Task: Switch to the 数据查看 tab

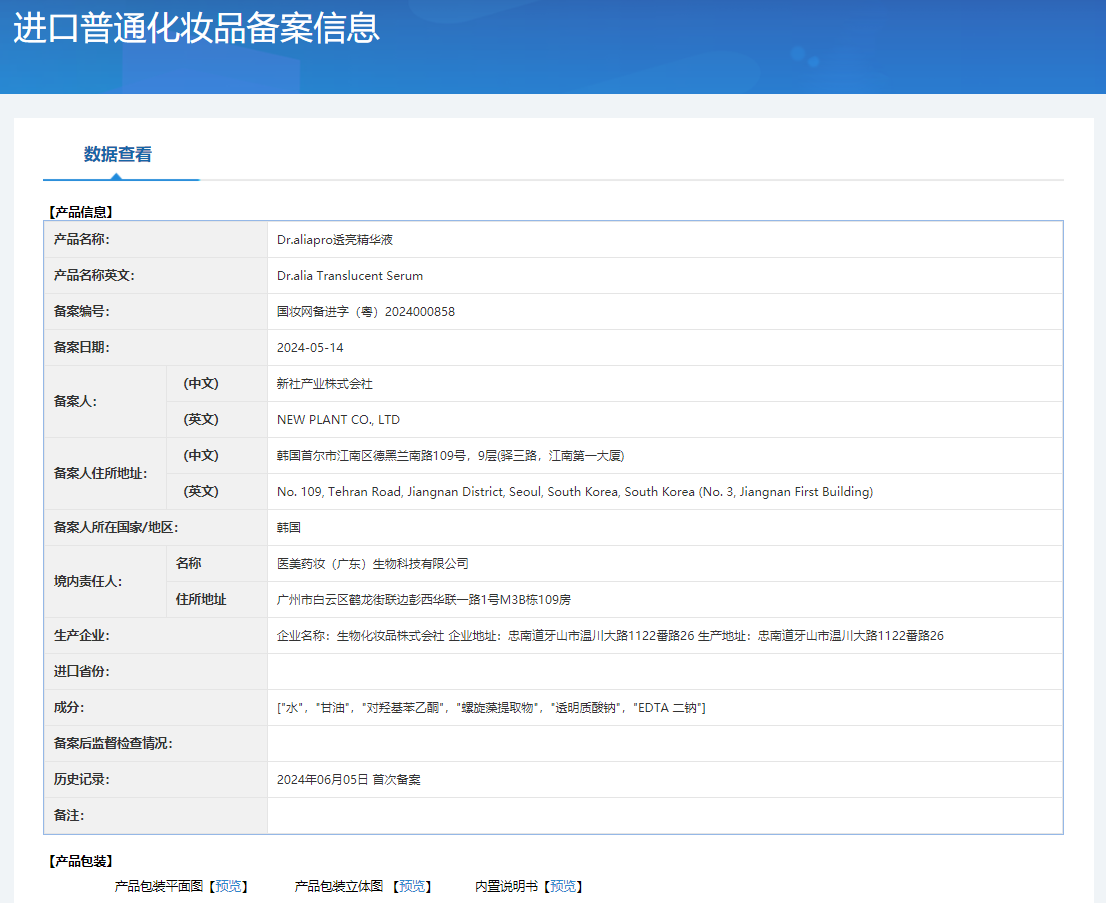Action: 118,155
